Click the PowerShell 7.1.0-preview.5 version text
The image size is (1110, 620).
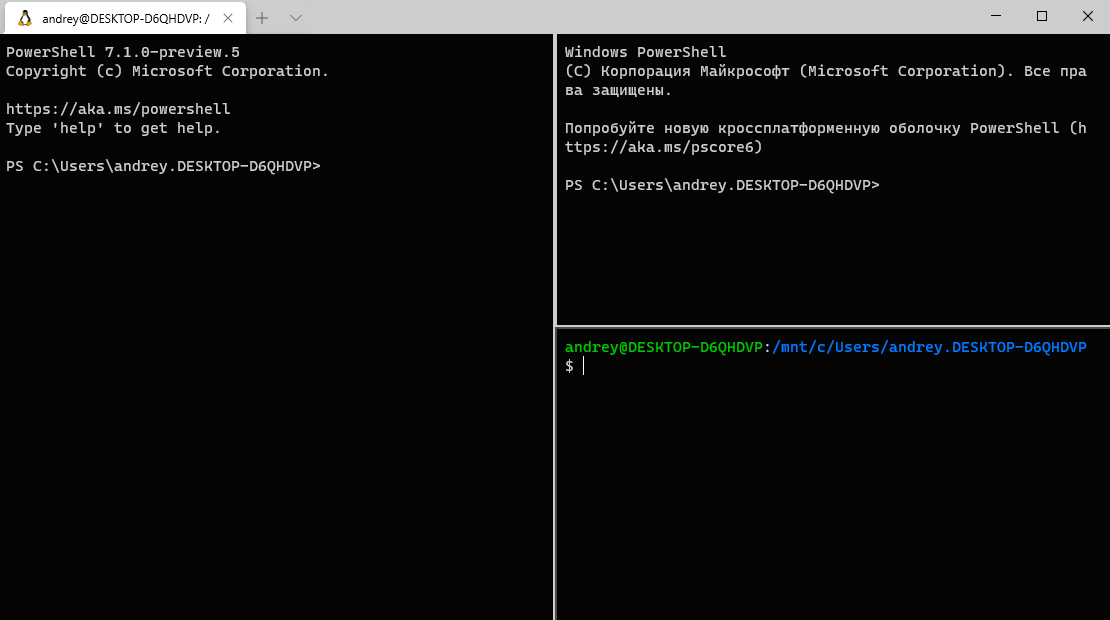tap(122, 52)
